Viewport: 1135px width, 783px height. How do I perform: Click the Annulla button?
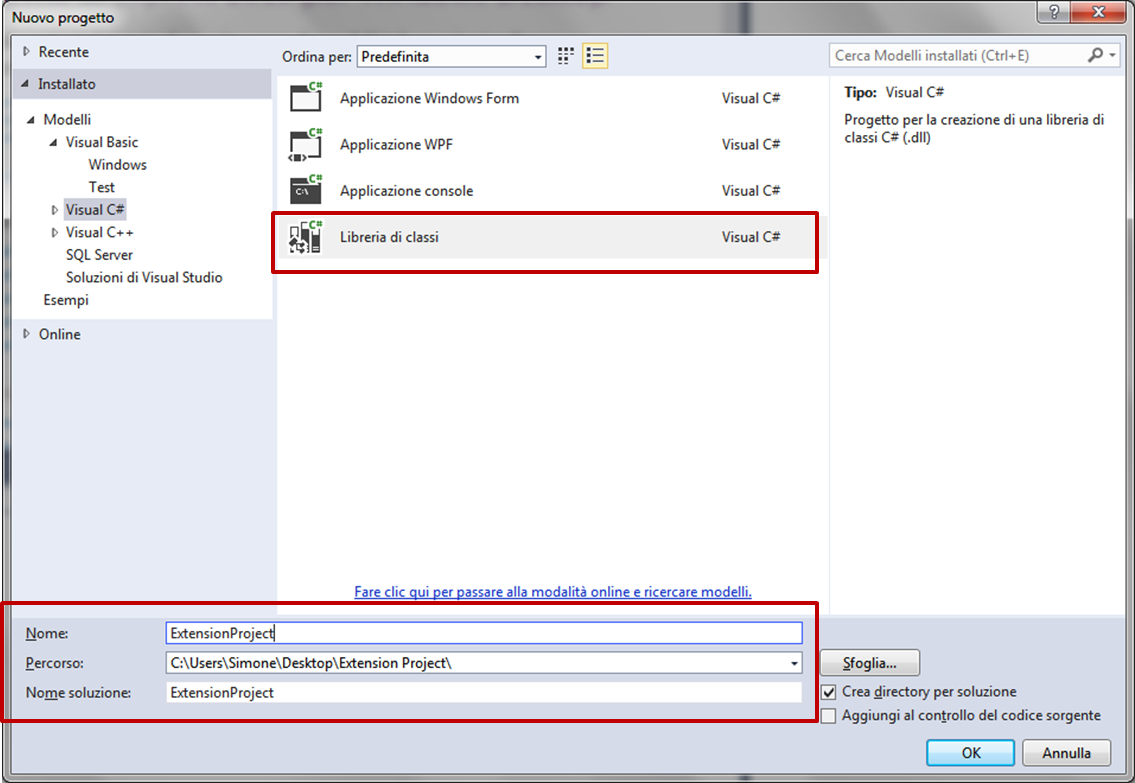pyautogui.click(x=1066, y=753)
